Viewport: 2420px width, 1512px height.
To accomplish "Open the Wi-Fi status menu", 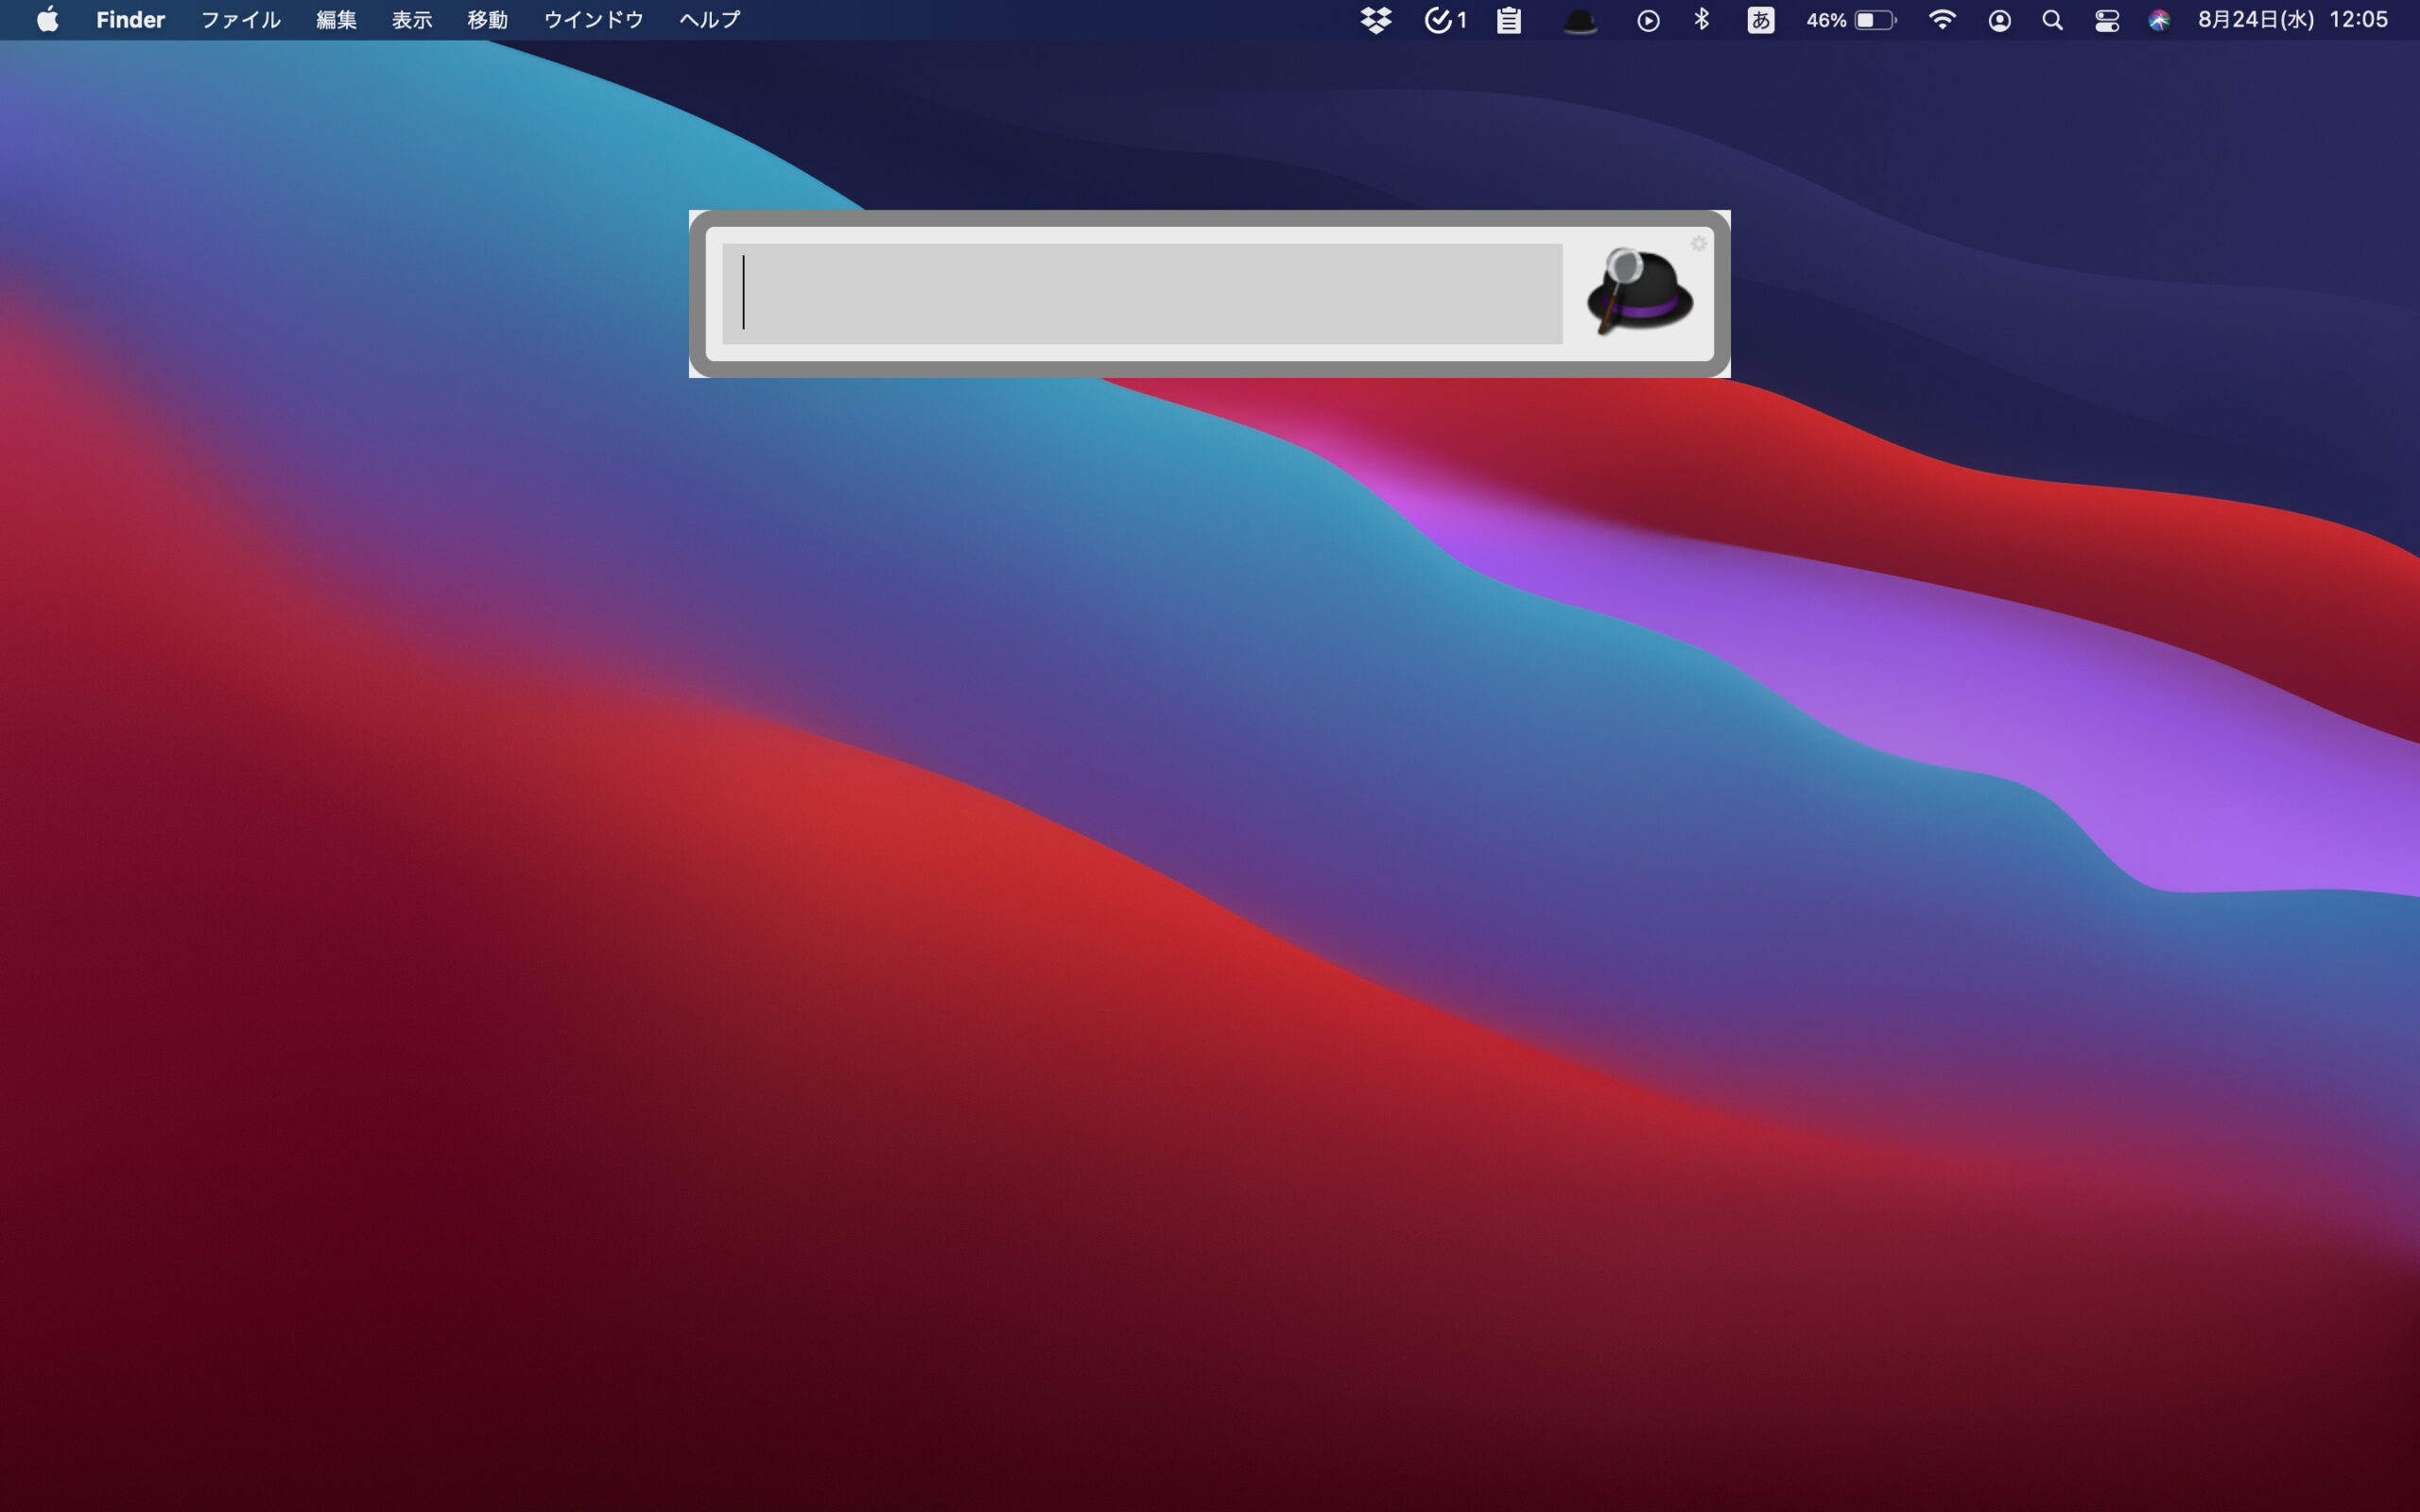I will click(1941, 20).
